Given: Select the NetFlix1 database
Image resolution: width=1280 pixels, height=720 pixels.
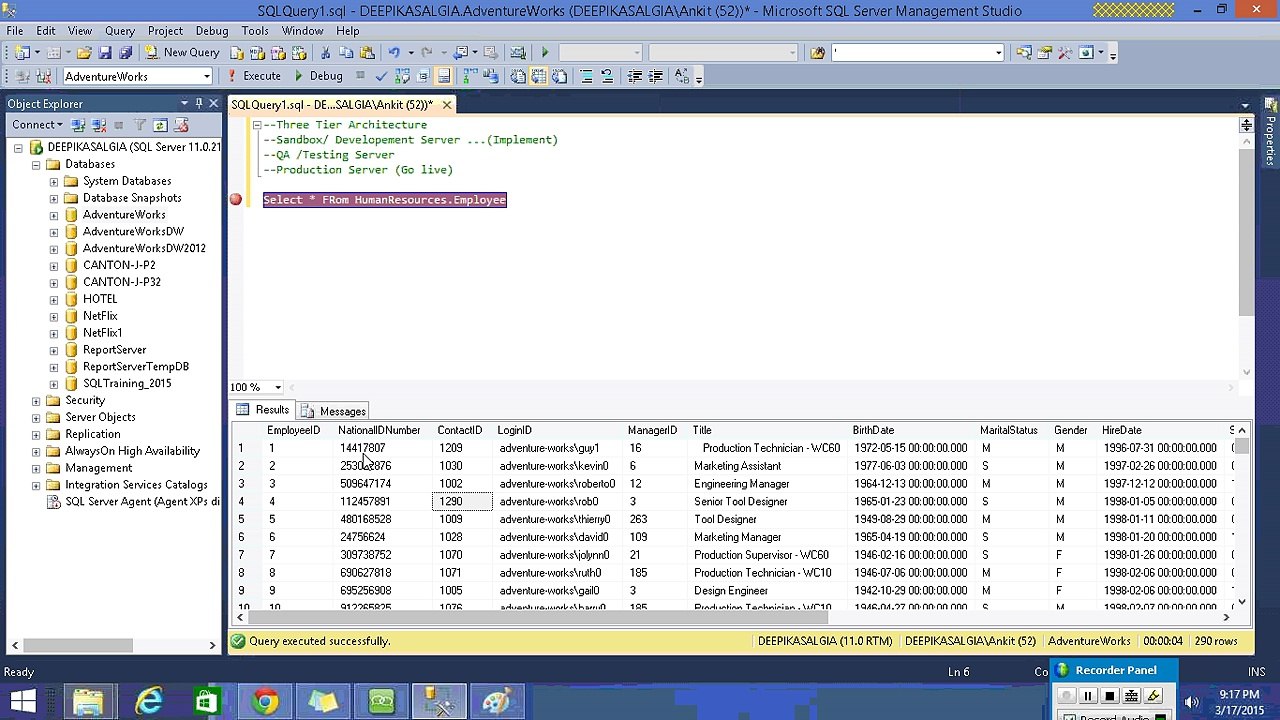Looking at the screenshot, I should click(102, 333).
